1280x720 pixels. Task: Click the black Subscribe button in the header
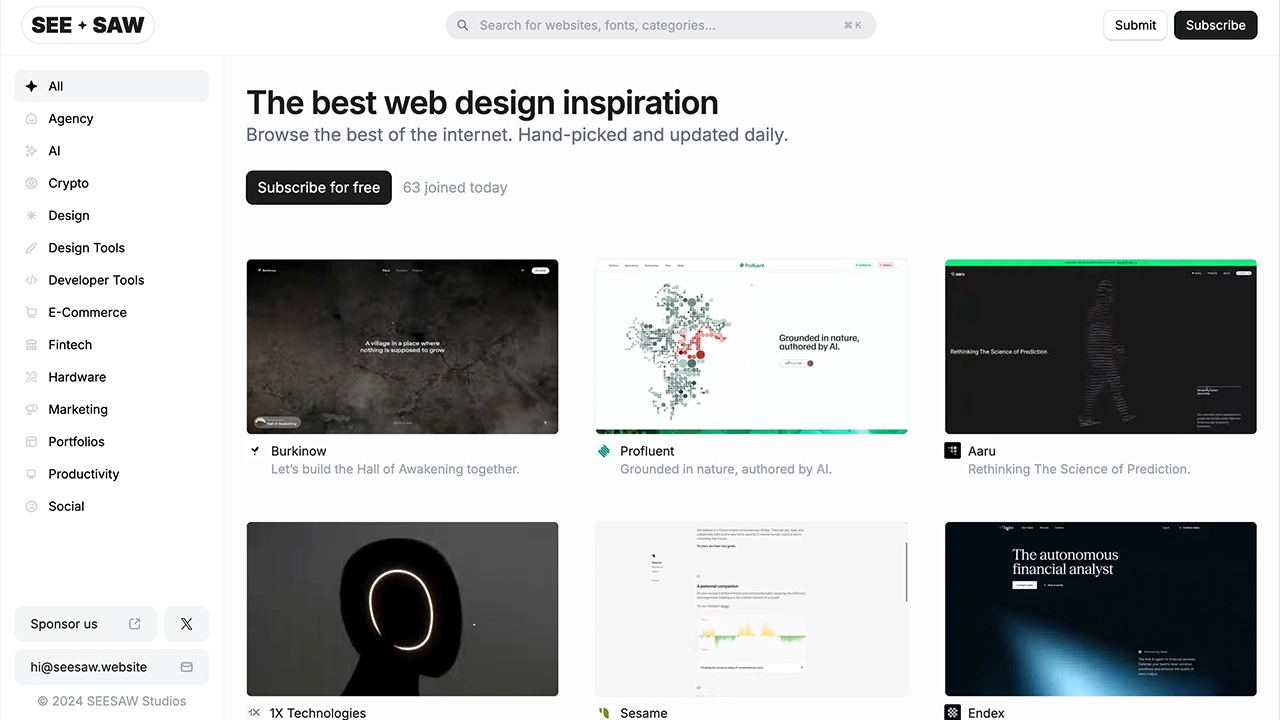coord(1215,25)
